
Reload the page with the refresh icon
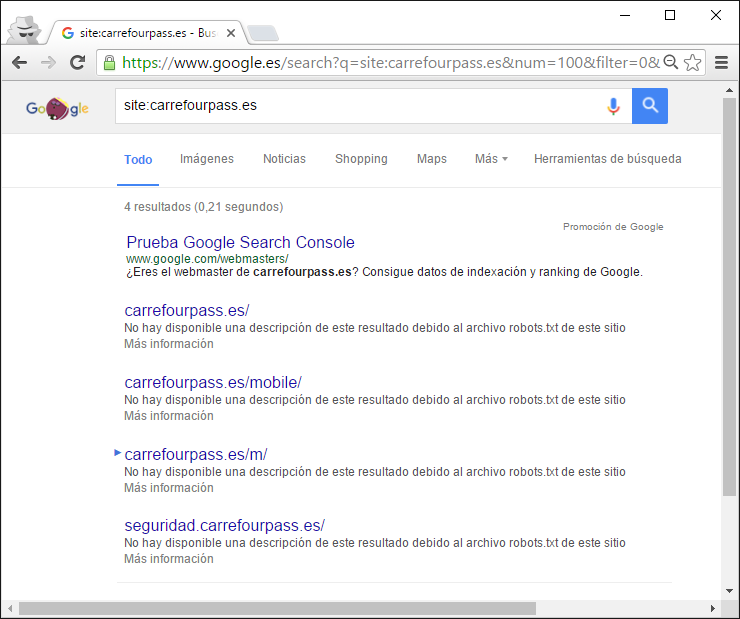[77, 62]
